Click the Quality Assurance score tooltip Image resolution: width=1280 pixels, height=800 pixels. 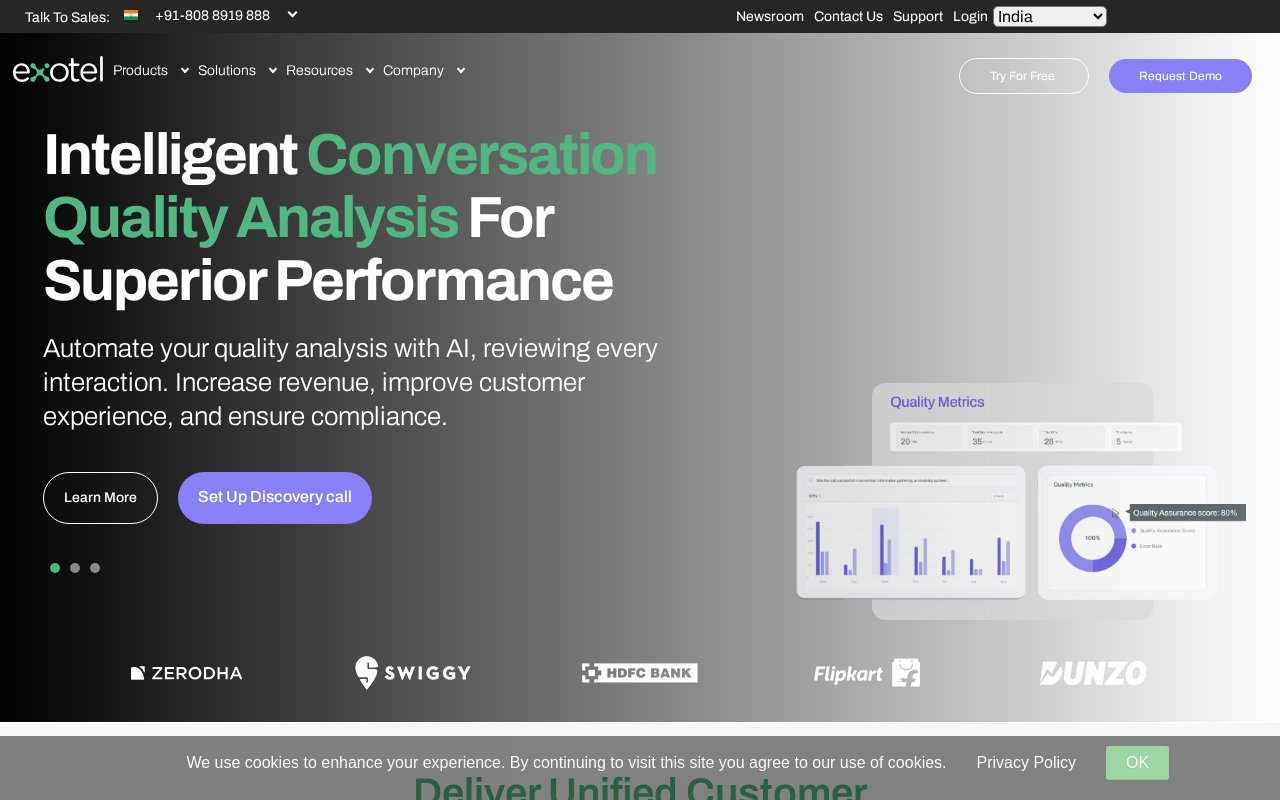[1187, 513]
